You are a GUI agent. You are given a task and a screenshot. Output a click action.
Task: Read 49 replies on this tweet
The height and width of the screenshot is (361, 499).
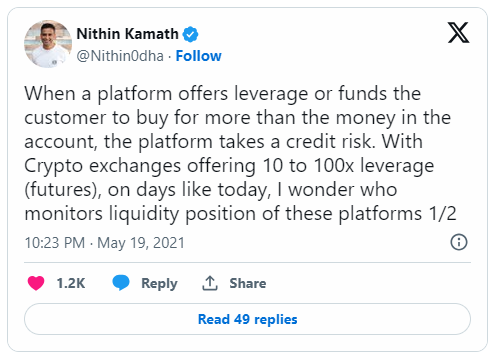click(247, 319)
